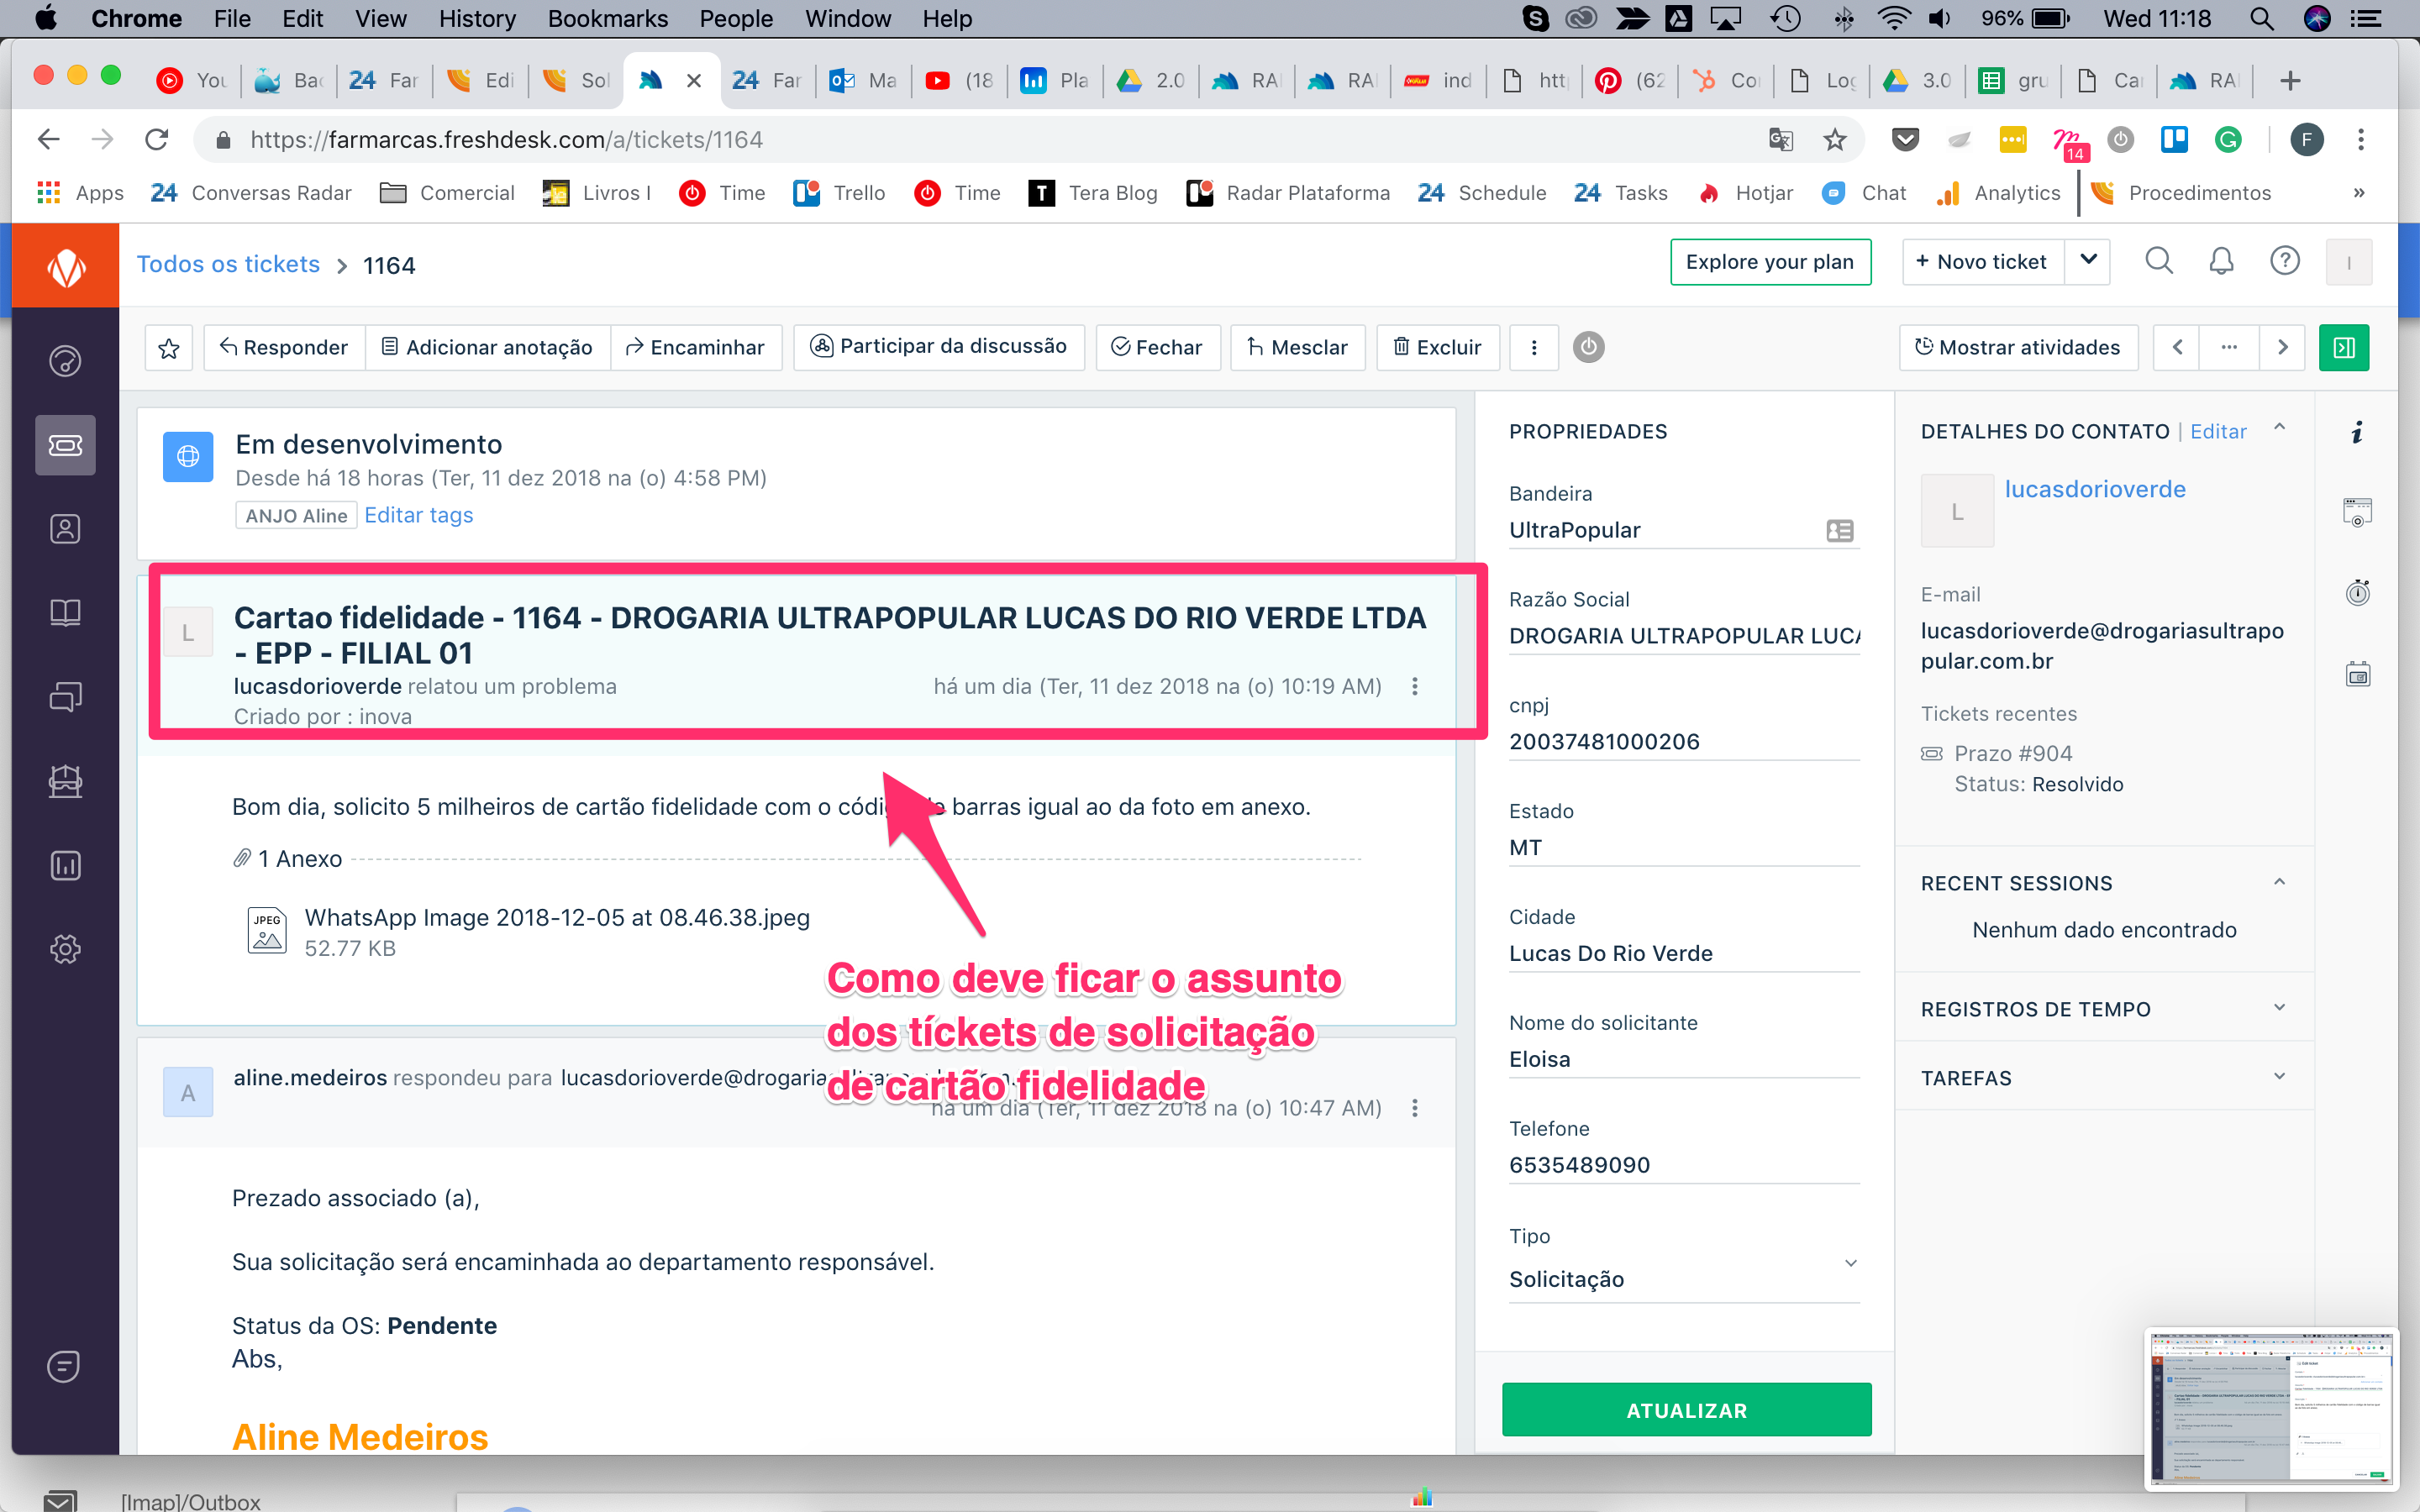This screenshot has height=1512, width=2420.
Task: Click the search magnifier in Freshdesk header
Action: 2158,262
